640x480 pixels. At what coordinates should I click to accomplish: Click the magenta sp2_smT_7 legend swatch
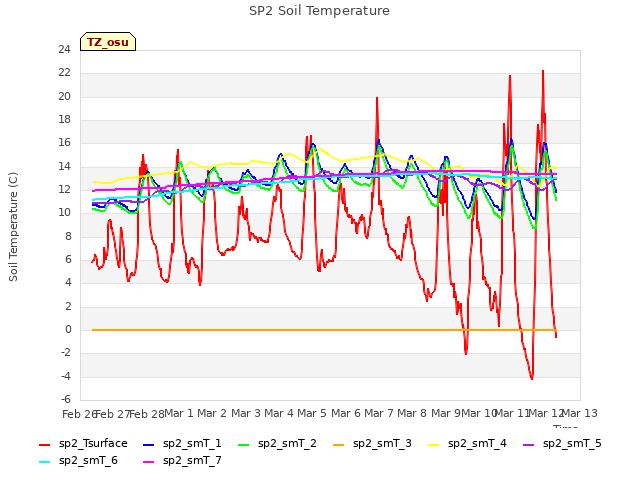click(x=149, y=462)
